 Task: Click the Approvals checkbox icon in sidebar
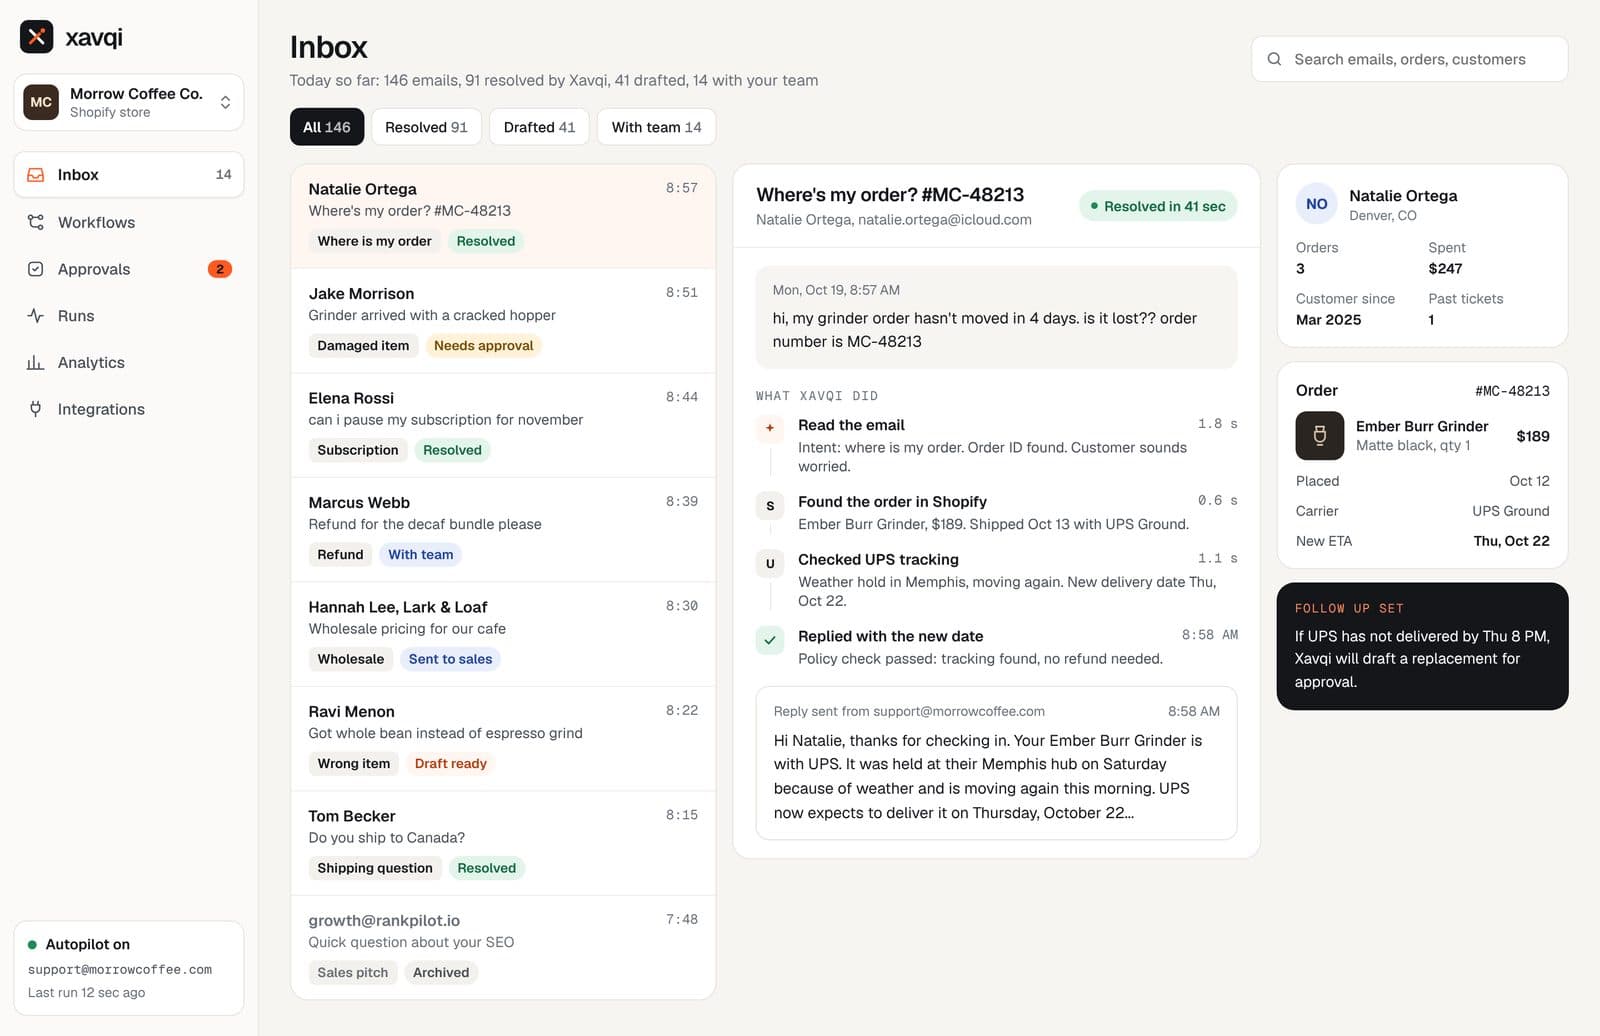point(36,269)
